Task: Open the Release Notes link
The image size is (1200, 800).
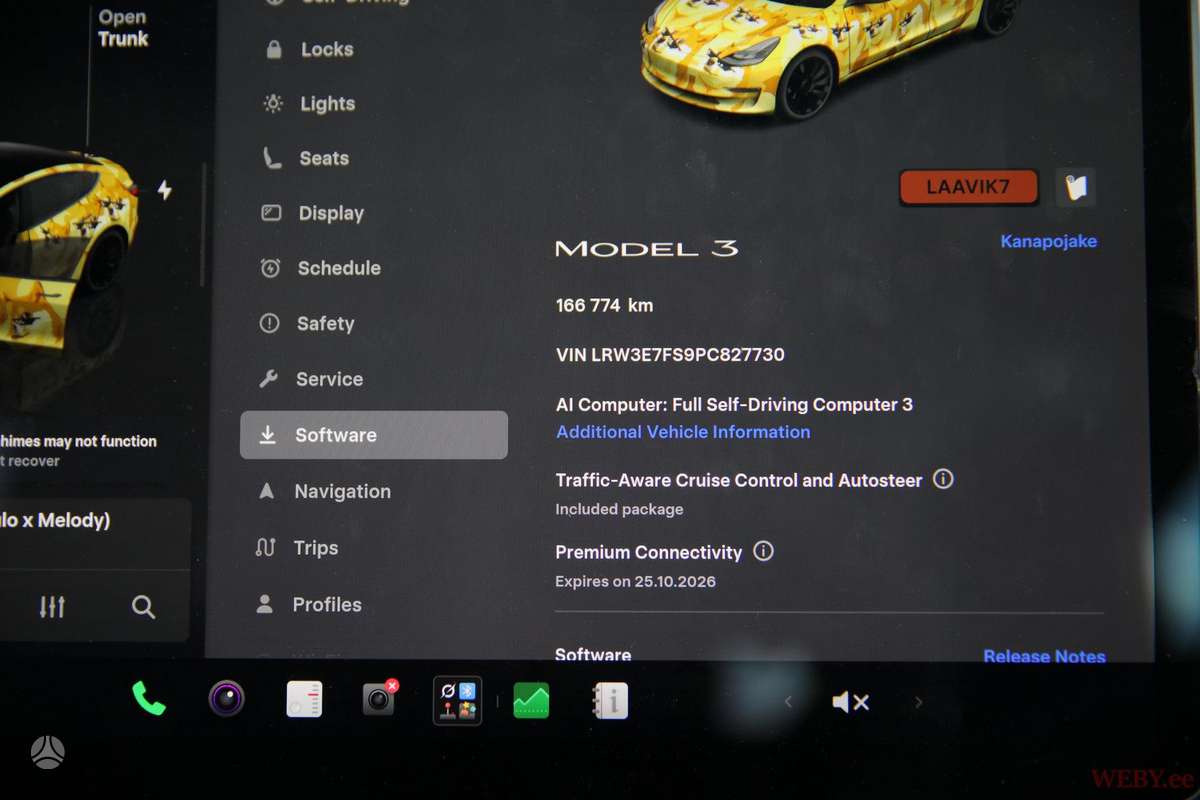Action: point(1044,656)
